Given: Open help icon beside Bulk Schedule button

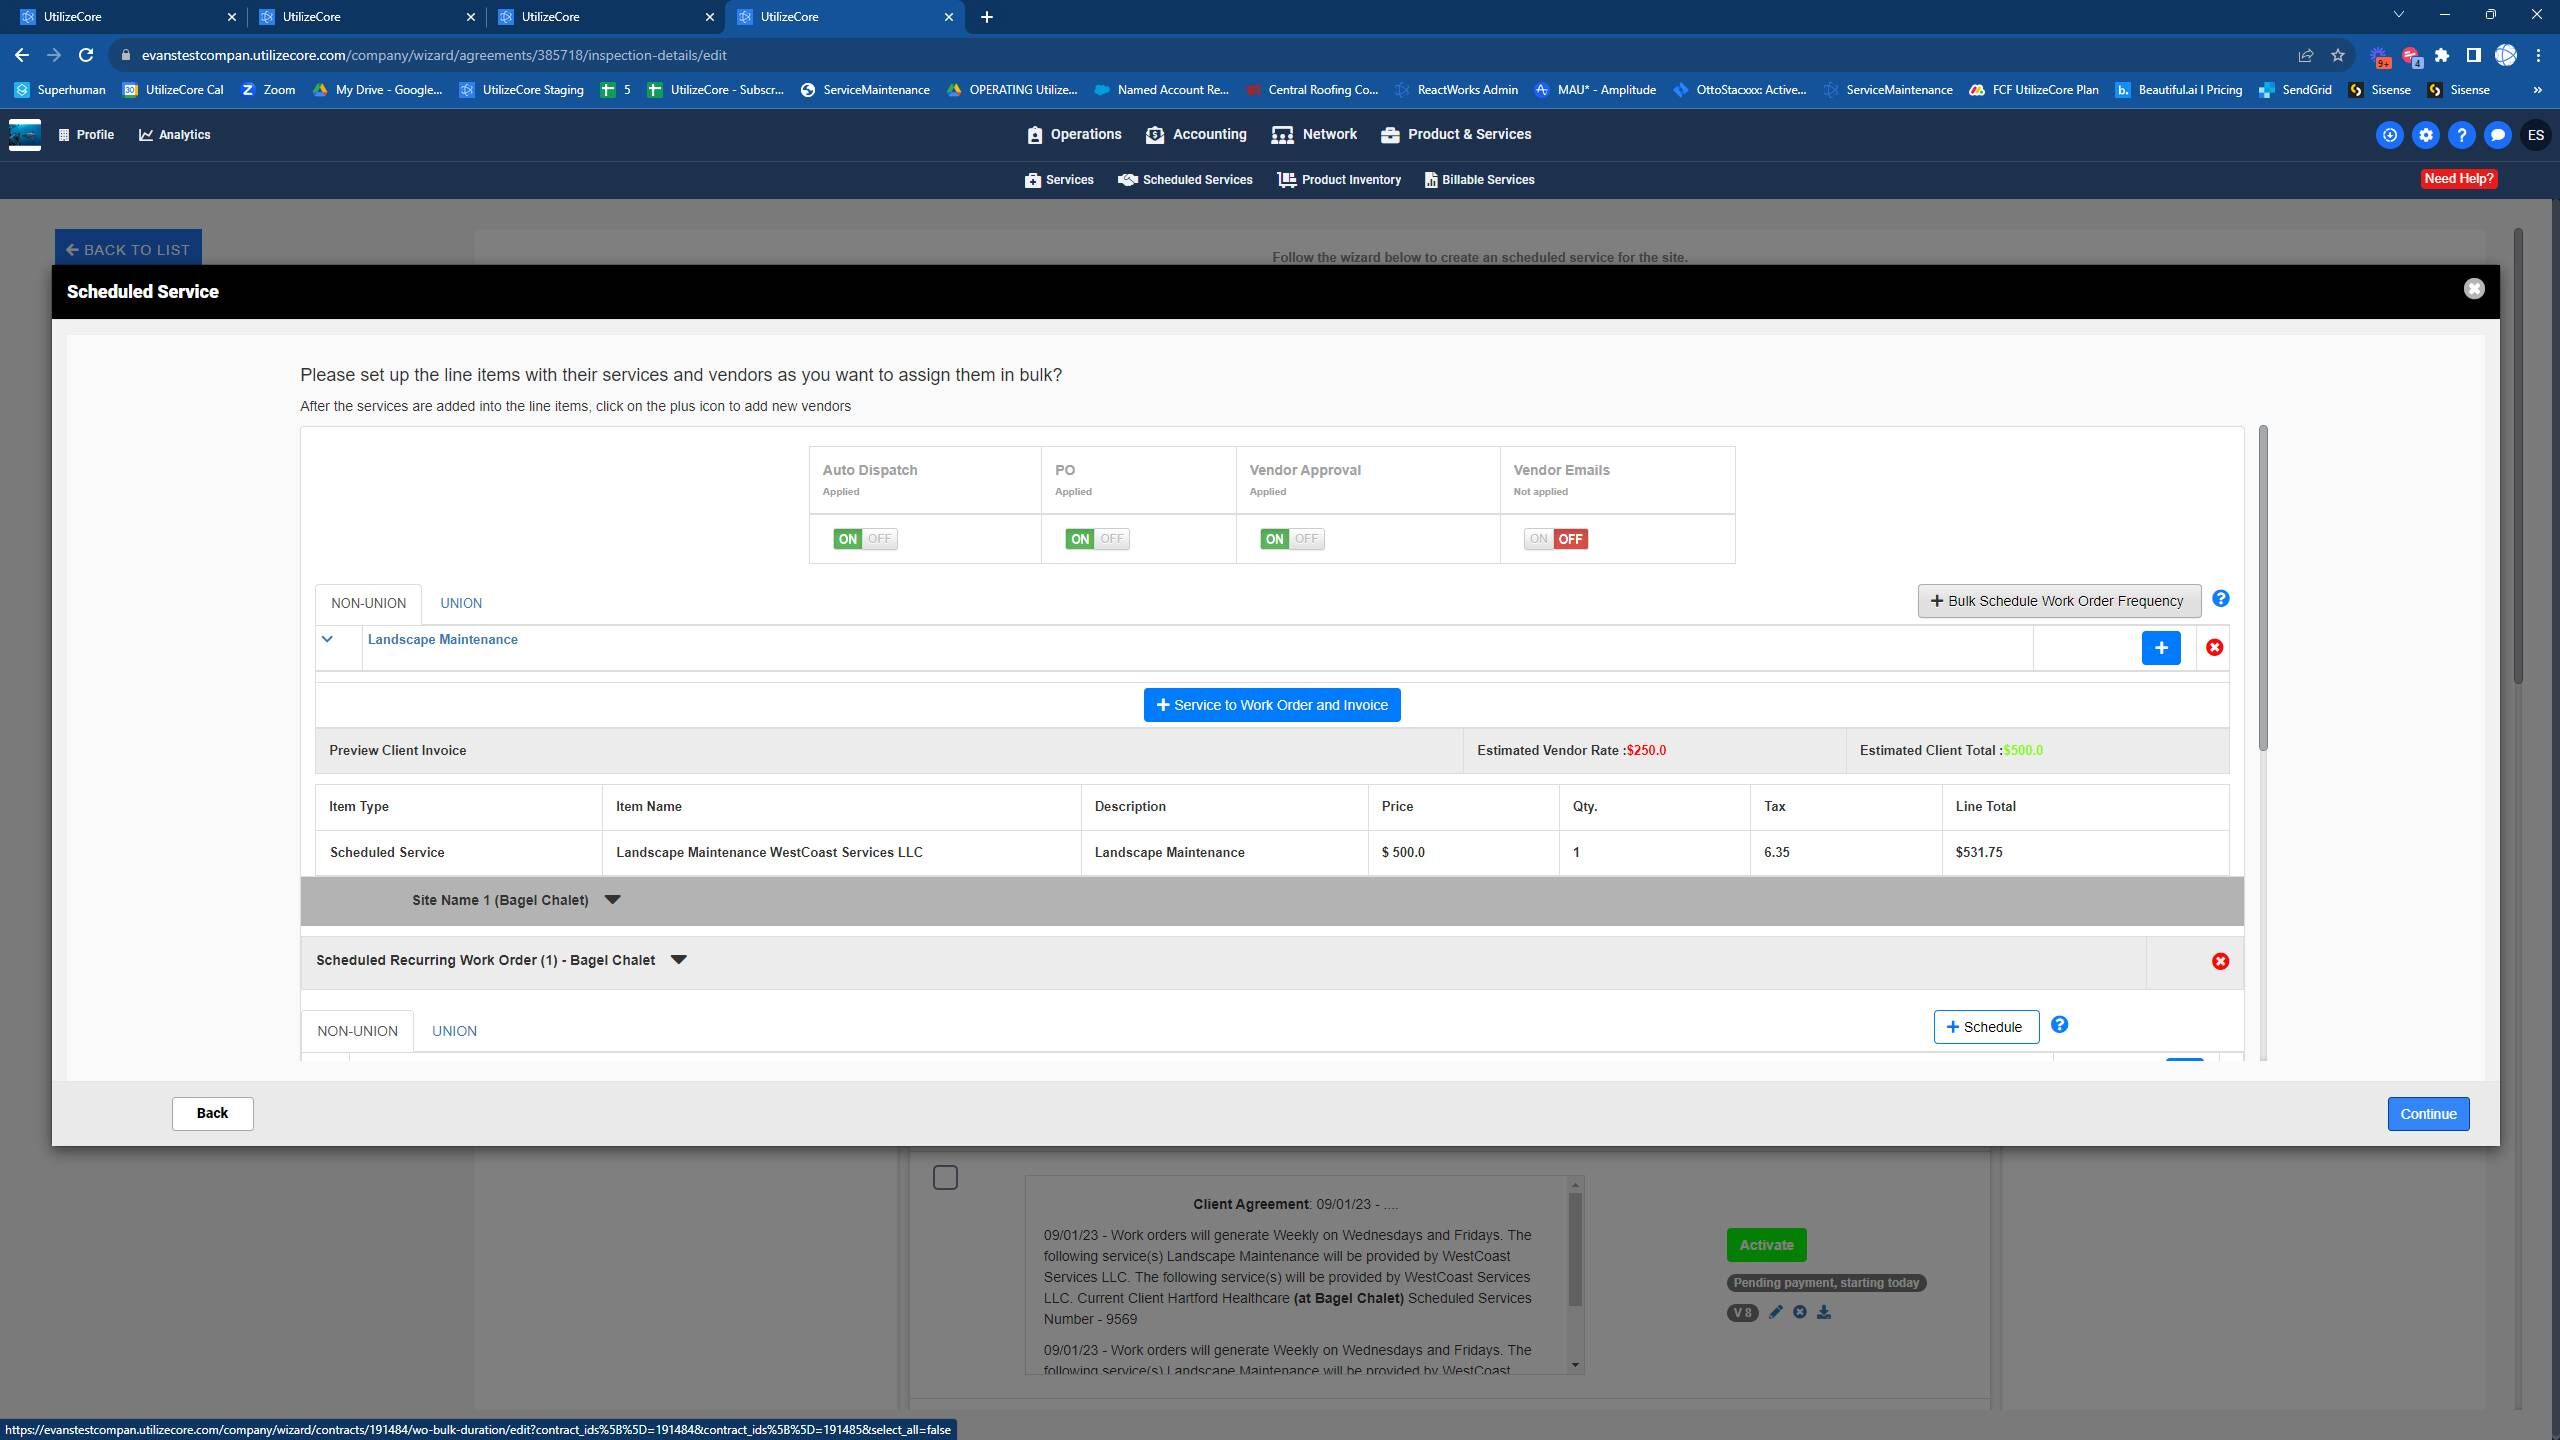Looking at the screenshot, I should tap(2220, 599).
